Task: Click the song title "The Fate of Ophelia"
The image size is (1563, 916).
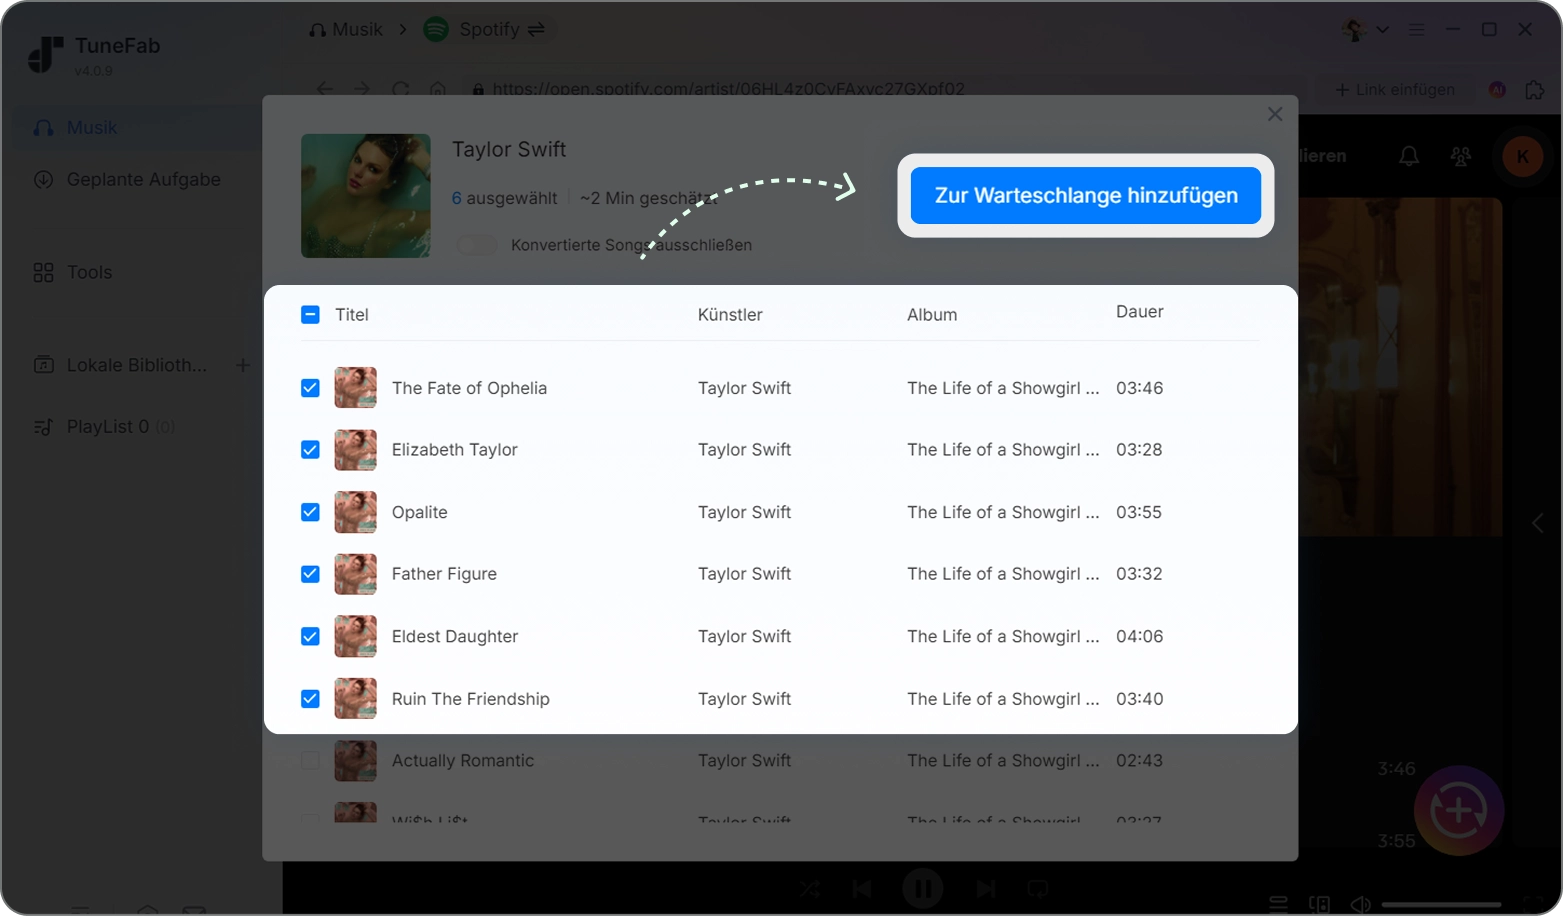Action: pos(469,388)
